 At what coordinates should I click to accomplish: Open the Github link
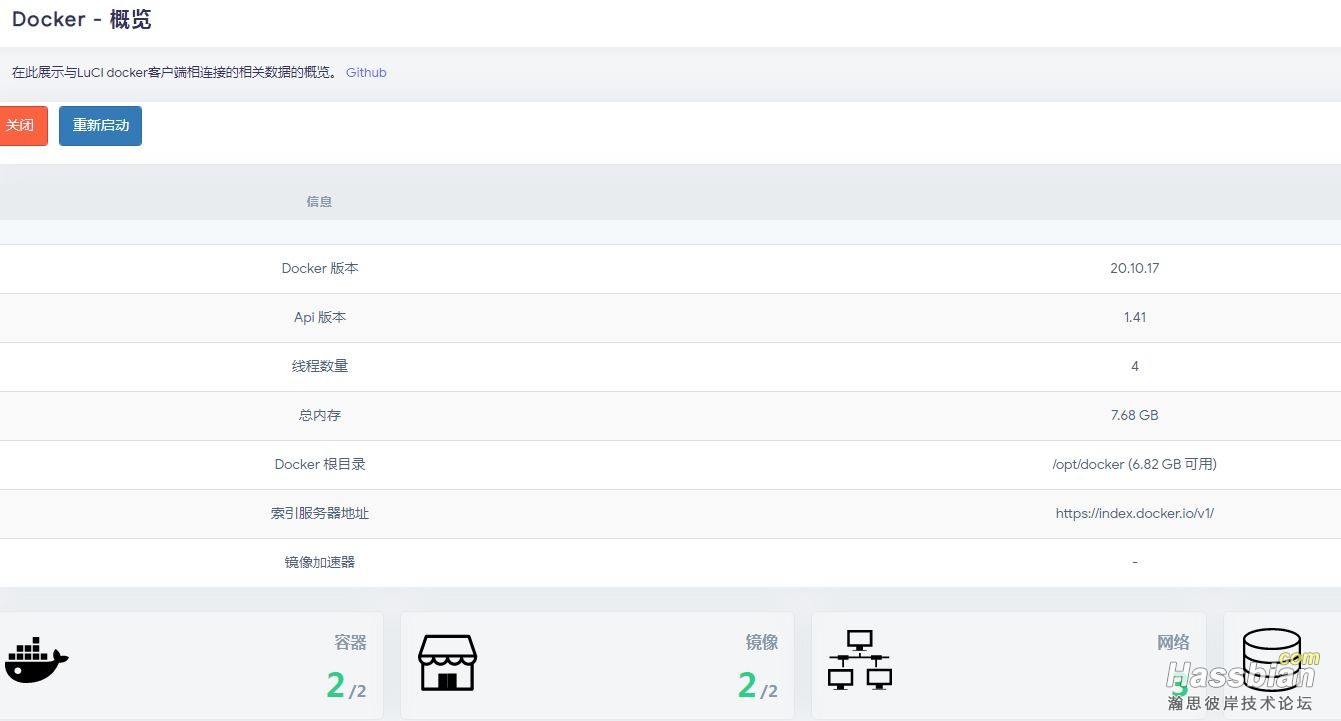coord(366,73)
